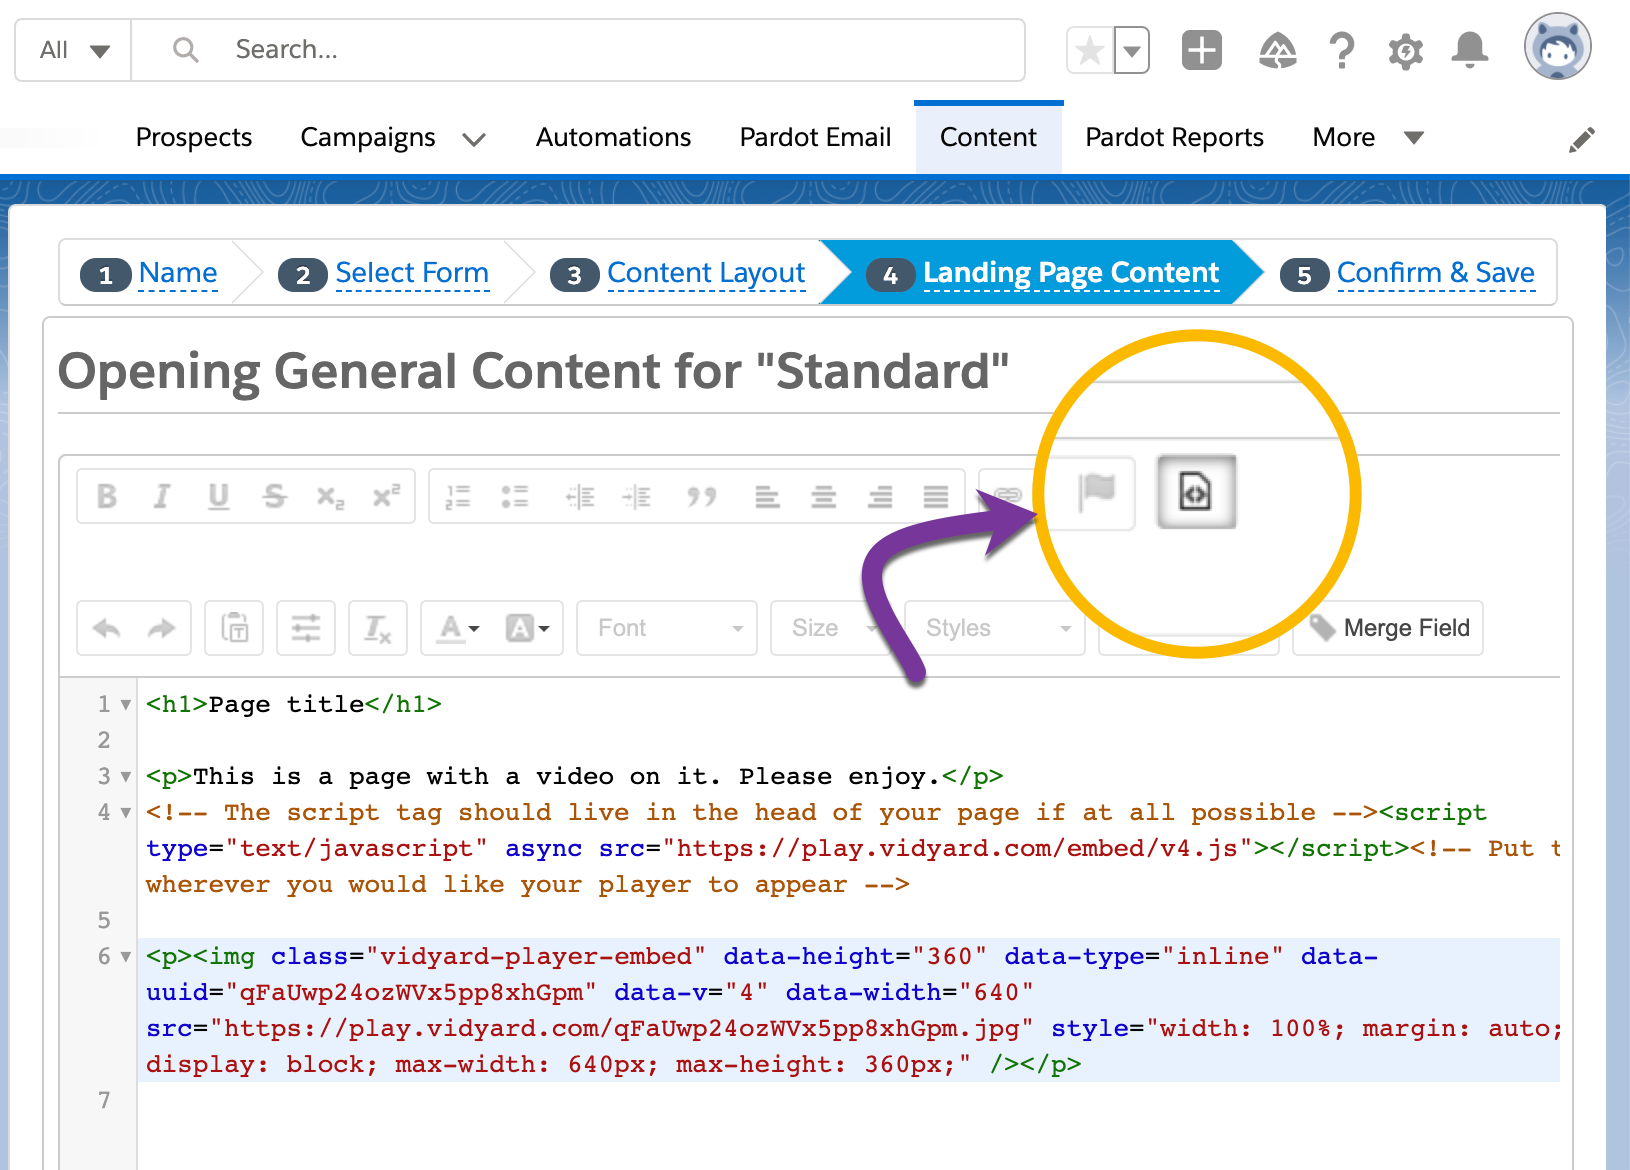The height and width of the screenshot is (1170, 1630).
Task: Insert block quote
Action: point(702,496)
